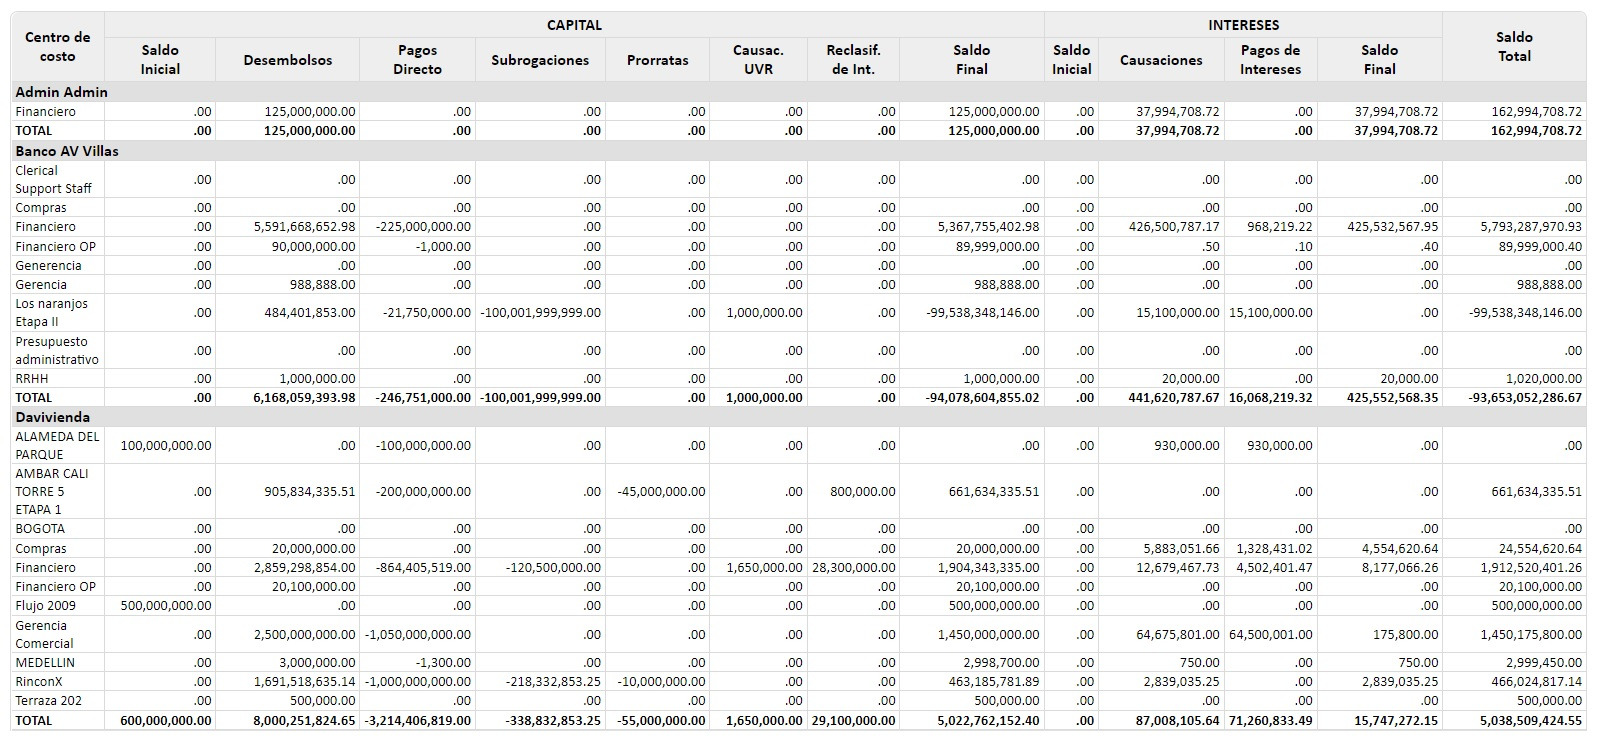
Task: Click the 1,912,520,401.26 saldo total value
Action: (x=1531, y=568)
